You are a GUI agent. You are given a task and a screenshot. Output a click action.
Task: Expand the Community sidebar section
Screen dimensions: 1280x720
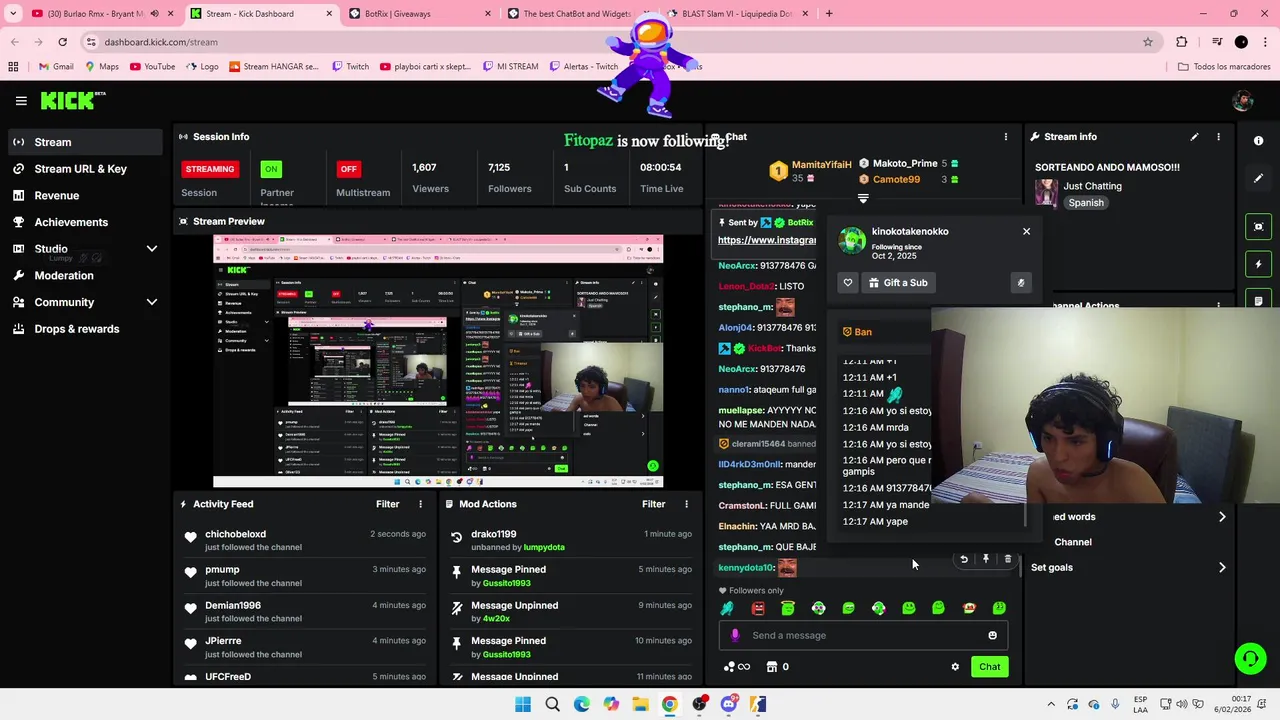(x=152, y=302)
